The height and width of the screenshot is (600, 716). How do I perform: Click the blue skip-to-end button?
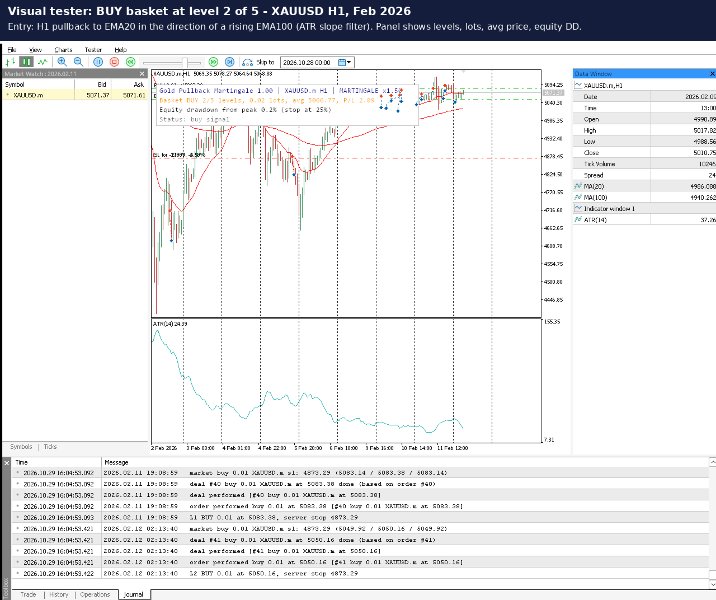click(230, 62)
